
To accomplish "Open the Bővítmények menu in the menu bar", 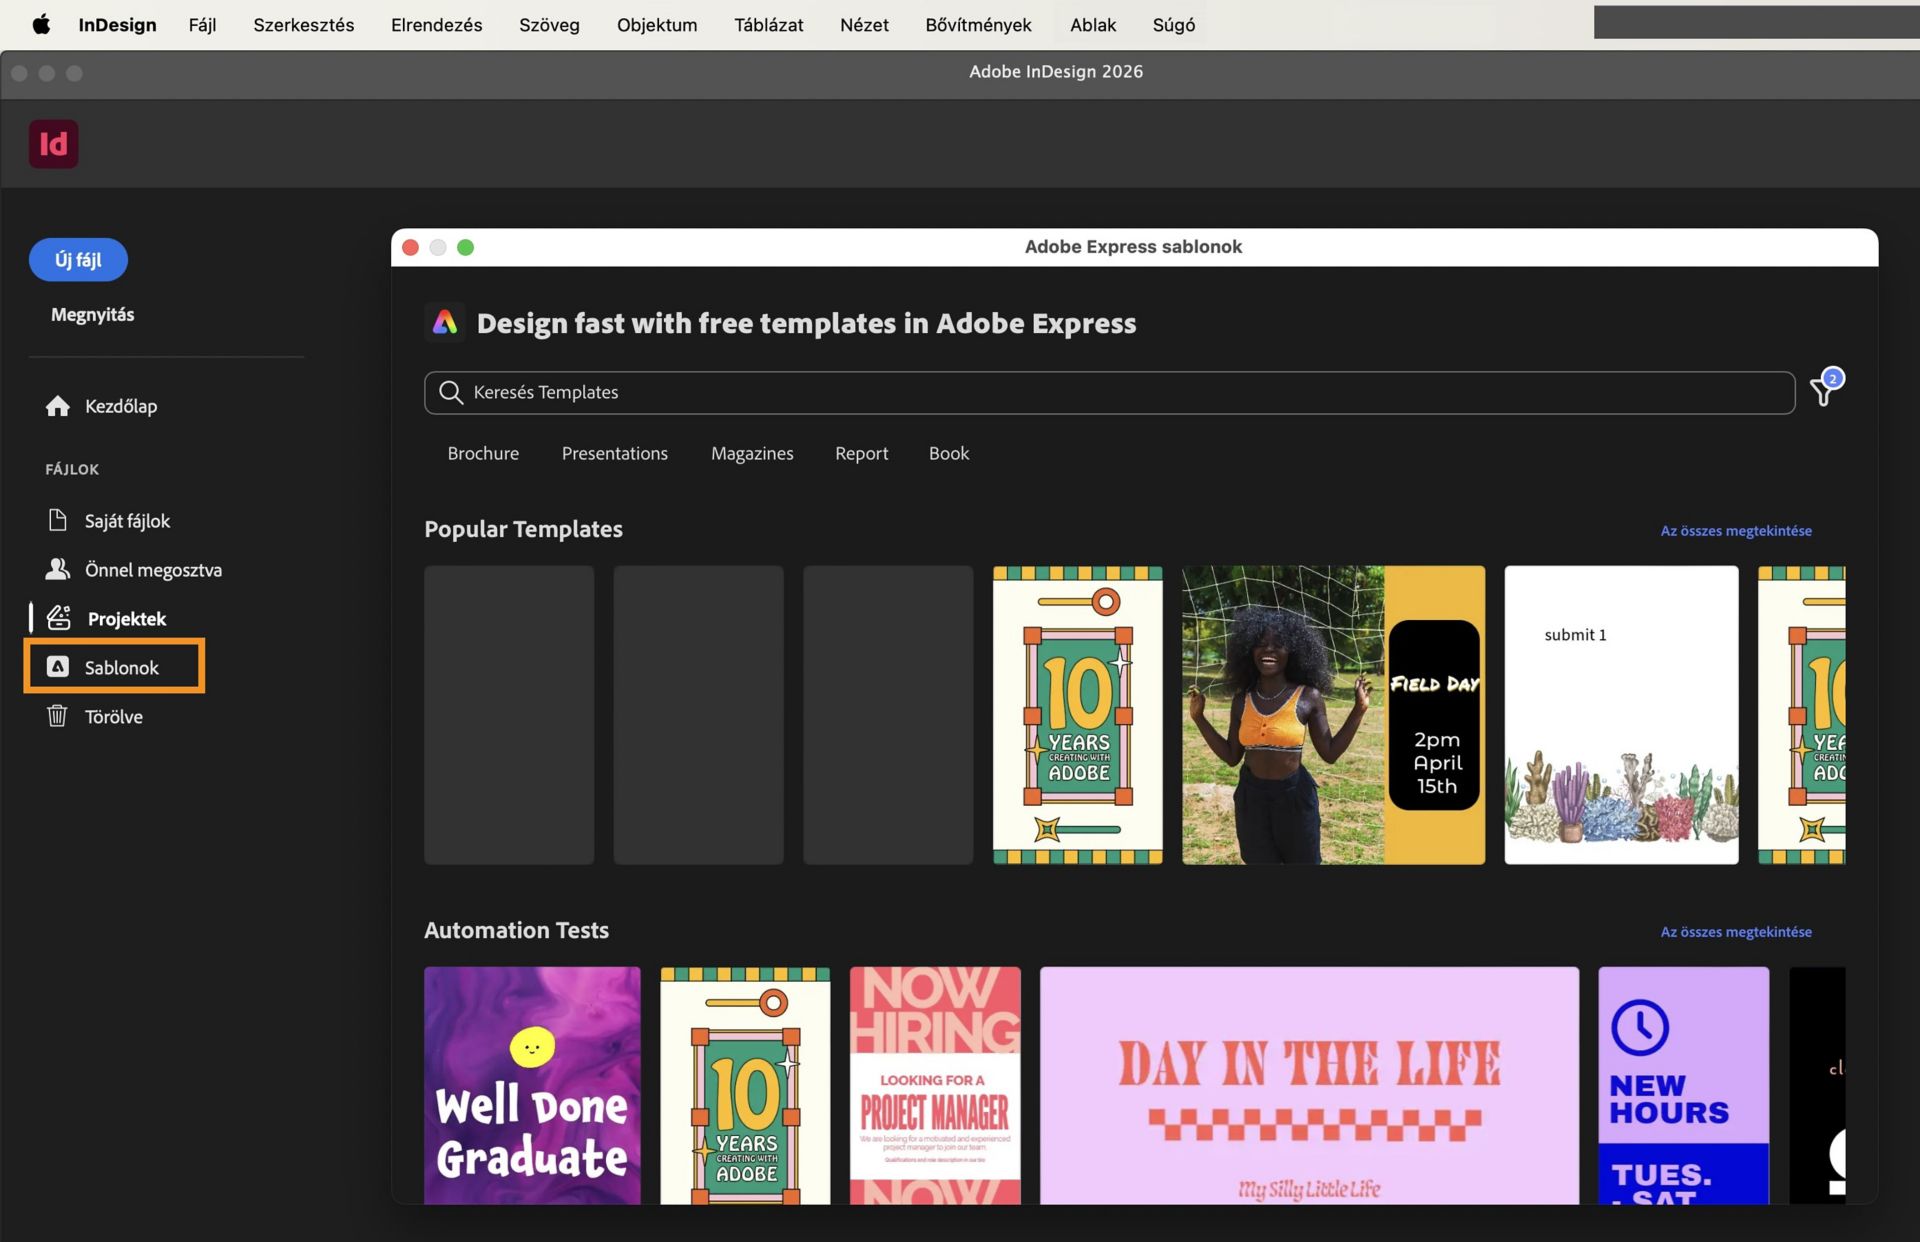I will pos(978,24).
